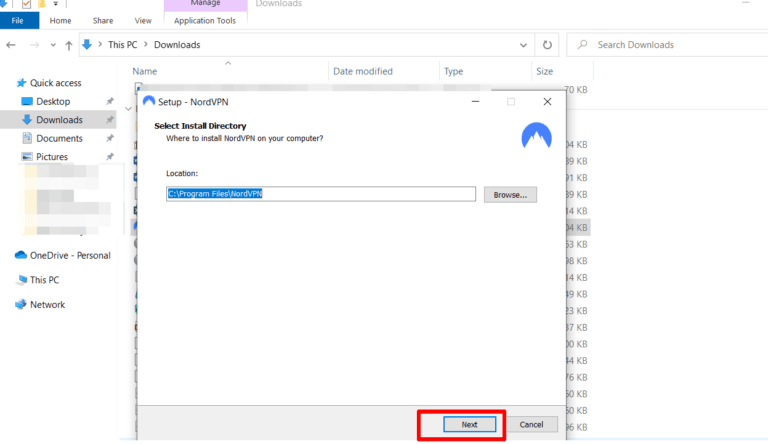This screenshot has width=768, height=444.
Task: Switch to the View ribbon tab
Action: (143, 20)
